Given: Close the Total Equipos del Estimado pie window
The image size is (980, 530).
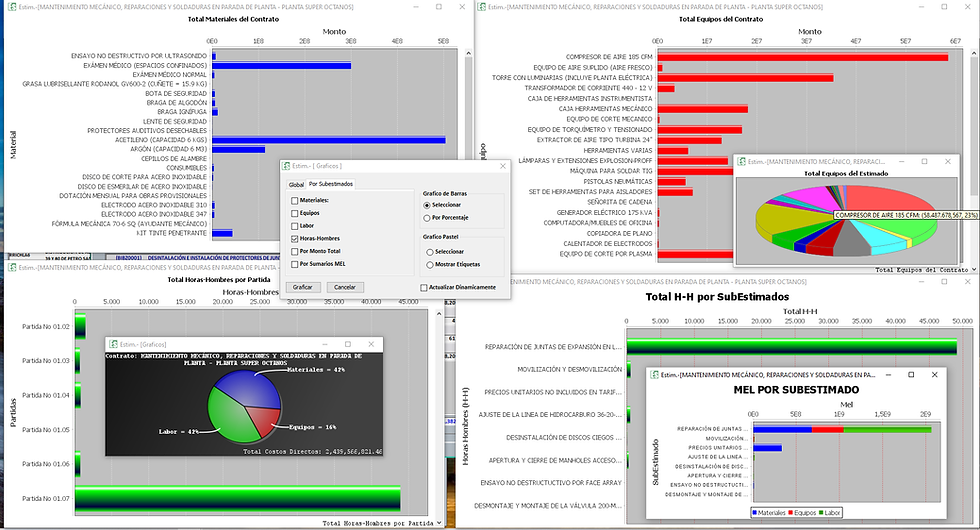Looking at the screenshot, I should click(948, 161).
